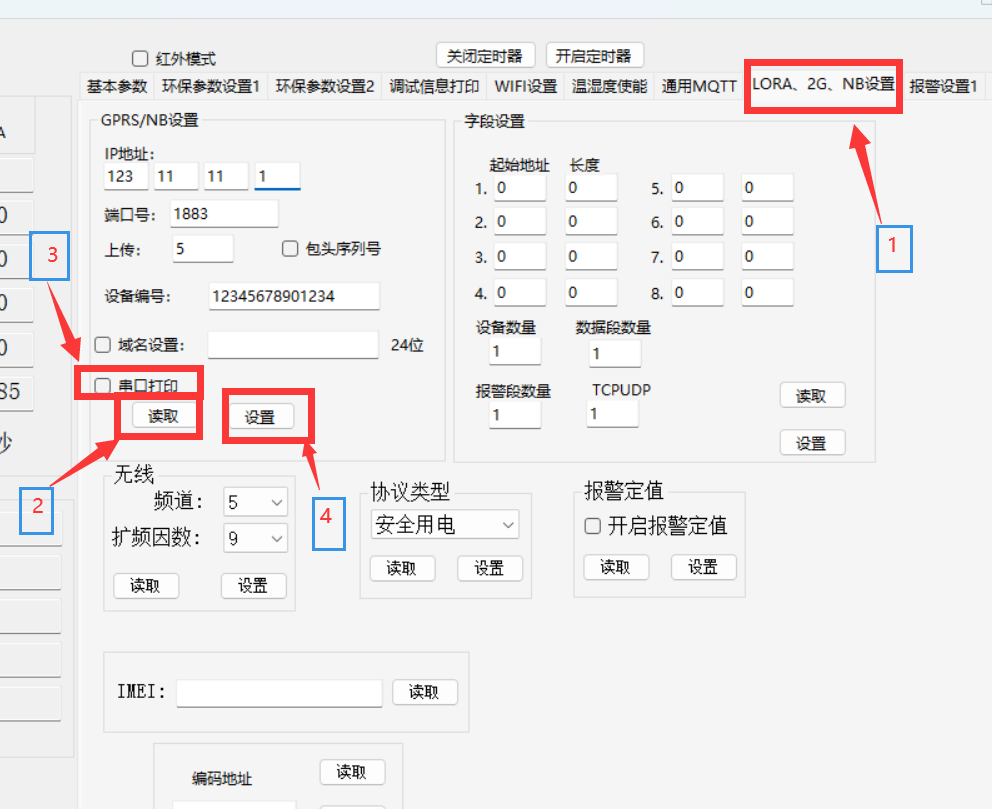Go to the 报警设置1 tab
Viewport: 992px width, 809px height.
pos(942,87)
